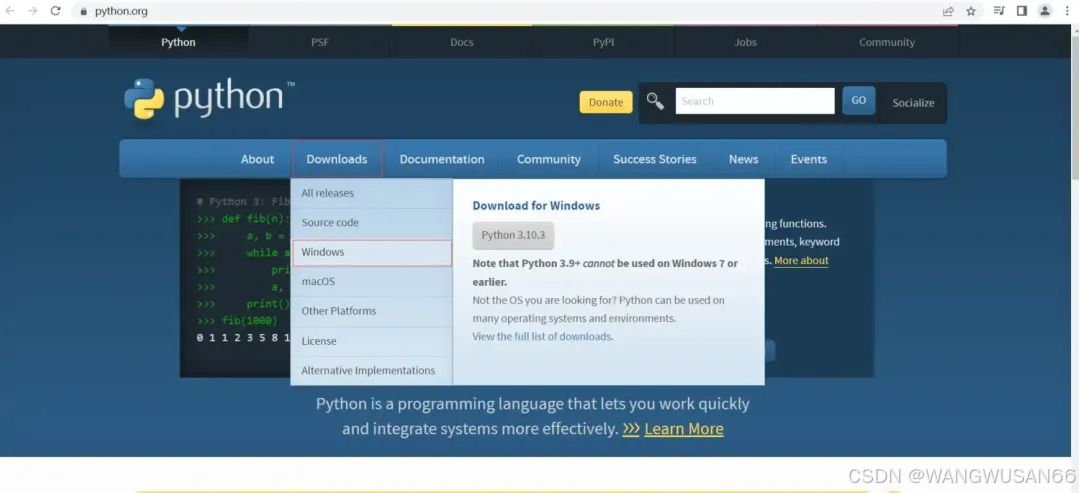Click the yellow Donate button
The height and width of the screenshot is (493, 1080).
[x=606, y=102]
